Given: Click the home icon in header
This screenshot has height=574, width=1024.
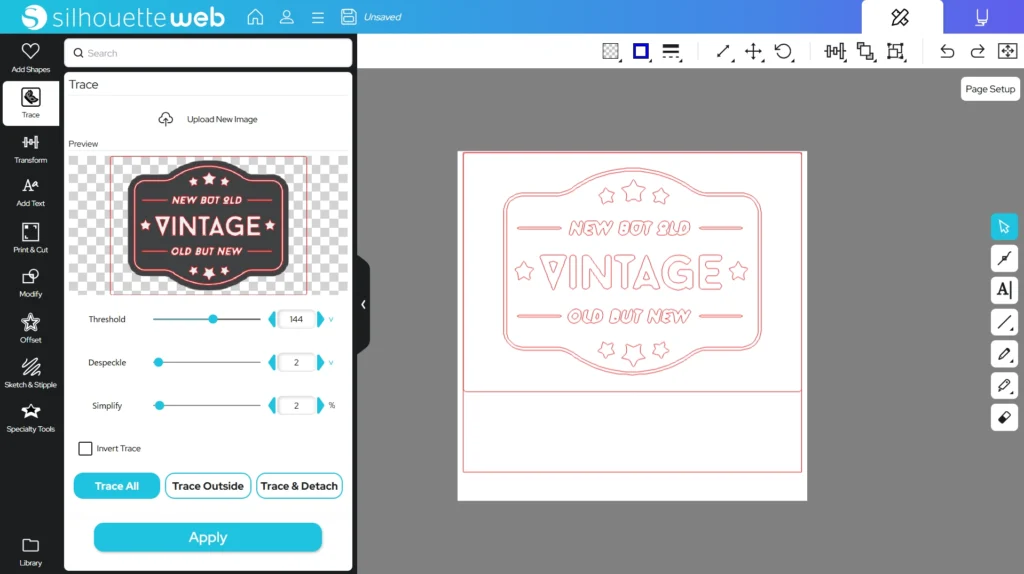Looking at the screenshot, I should tap(255, 17).
